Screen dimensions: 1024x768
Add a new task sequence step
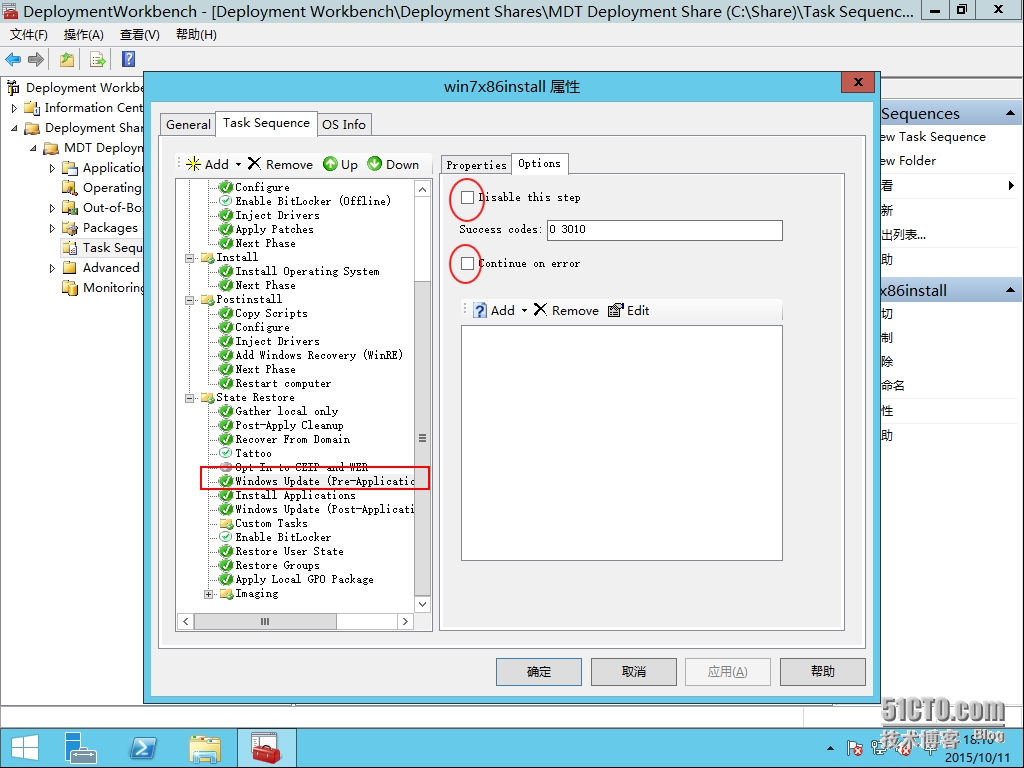point(208,165)
